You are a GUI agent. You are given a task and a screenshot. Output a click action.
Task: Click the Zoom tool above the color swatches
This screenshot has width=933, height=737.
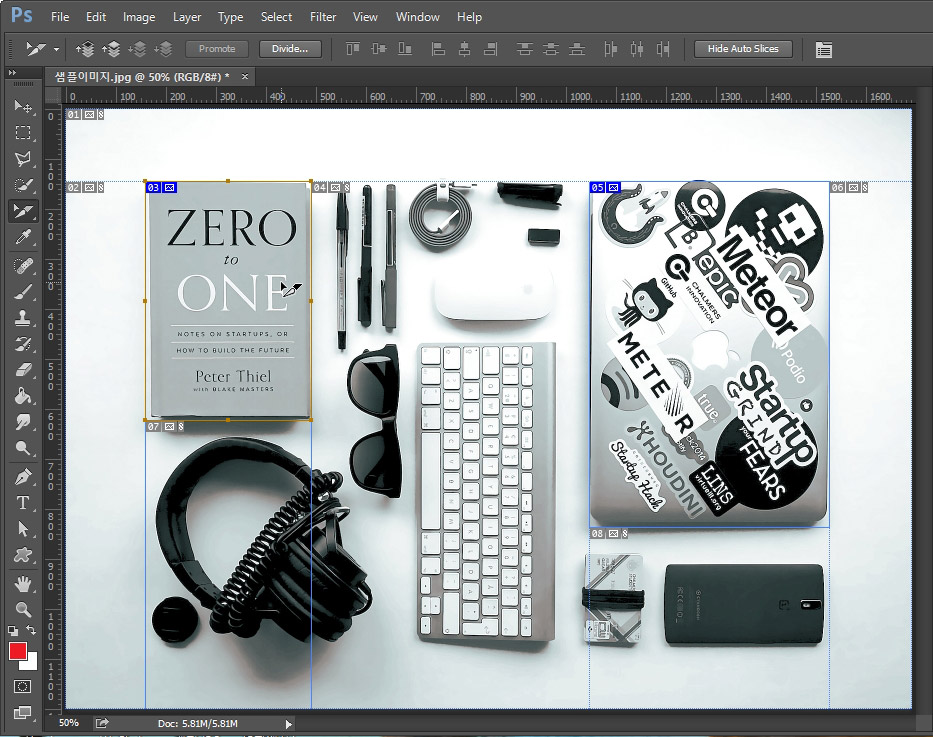pos(22,609)
